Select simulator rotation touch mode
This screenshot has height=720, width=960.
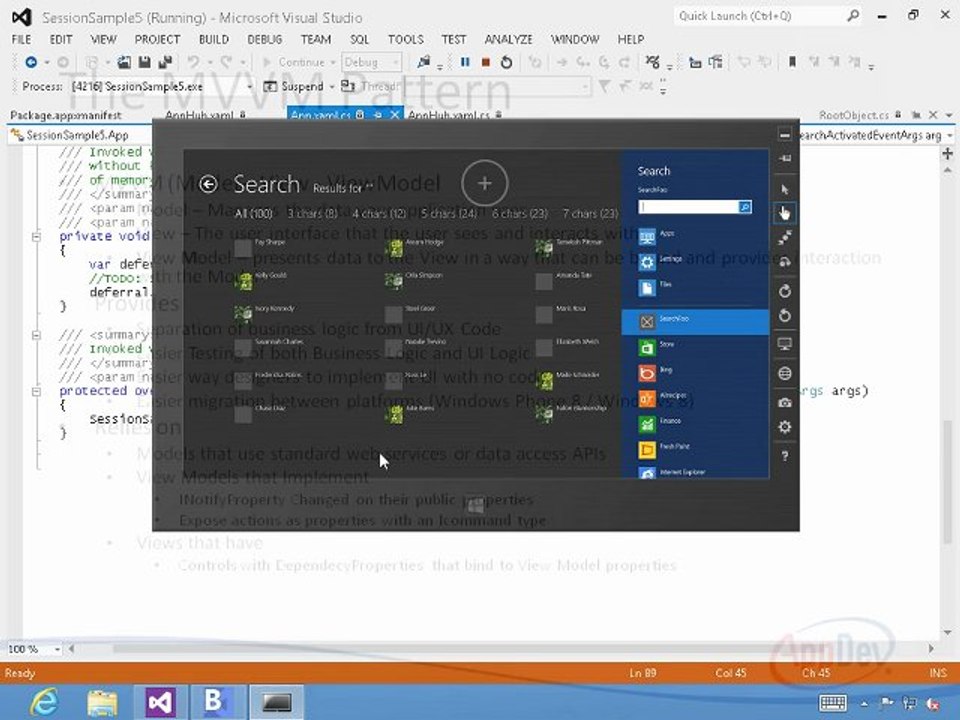(785, 261)
